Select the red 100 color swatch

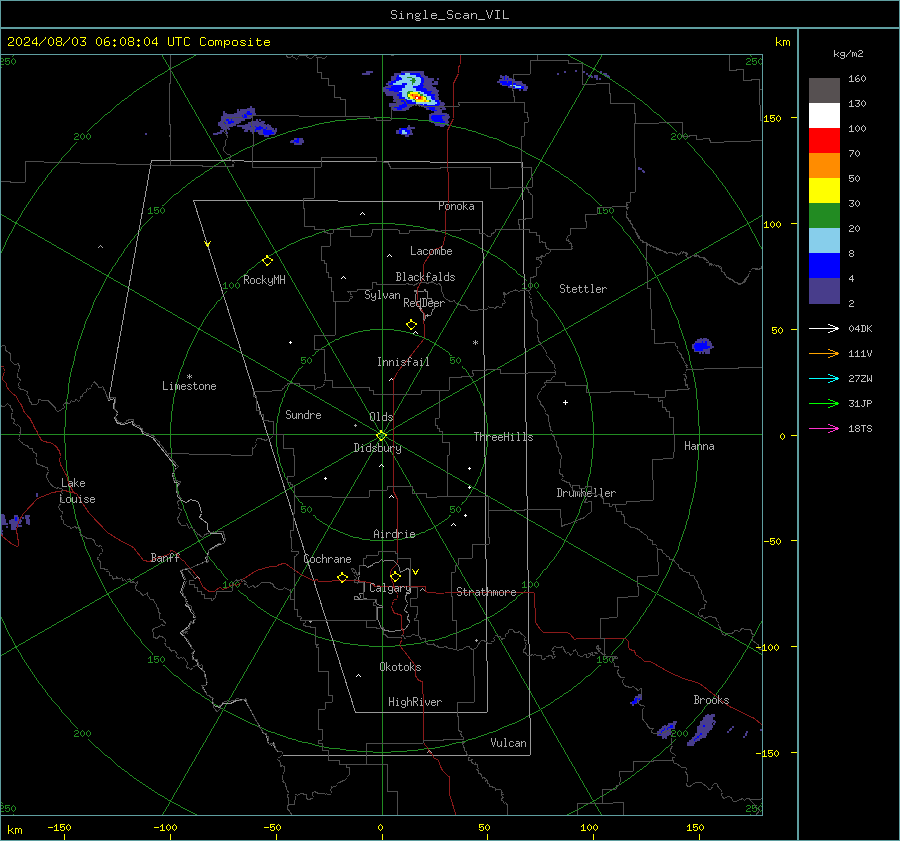(x=824, y=141)
